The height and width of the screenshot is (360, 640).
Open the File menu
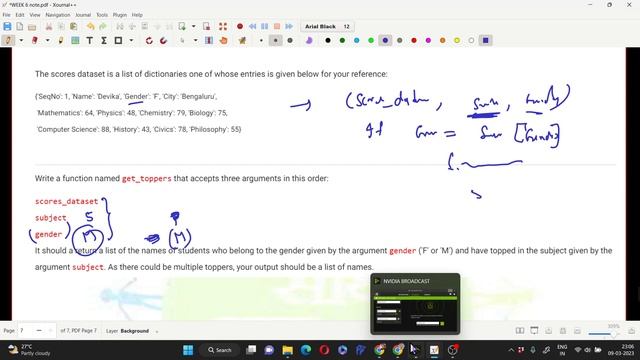click(x=6, y=15)
